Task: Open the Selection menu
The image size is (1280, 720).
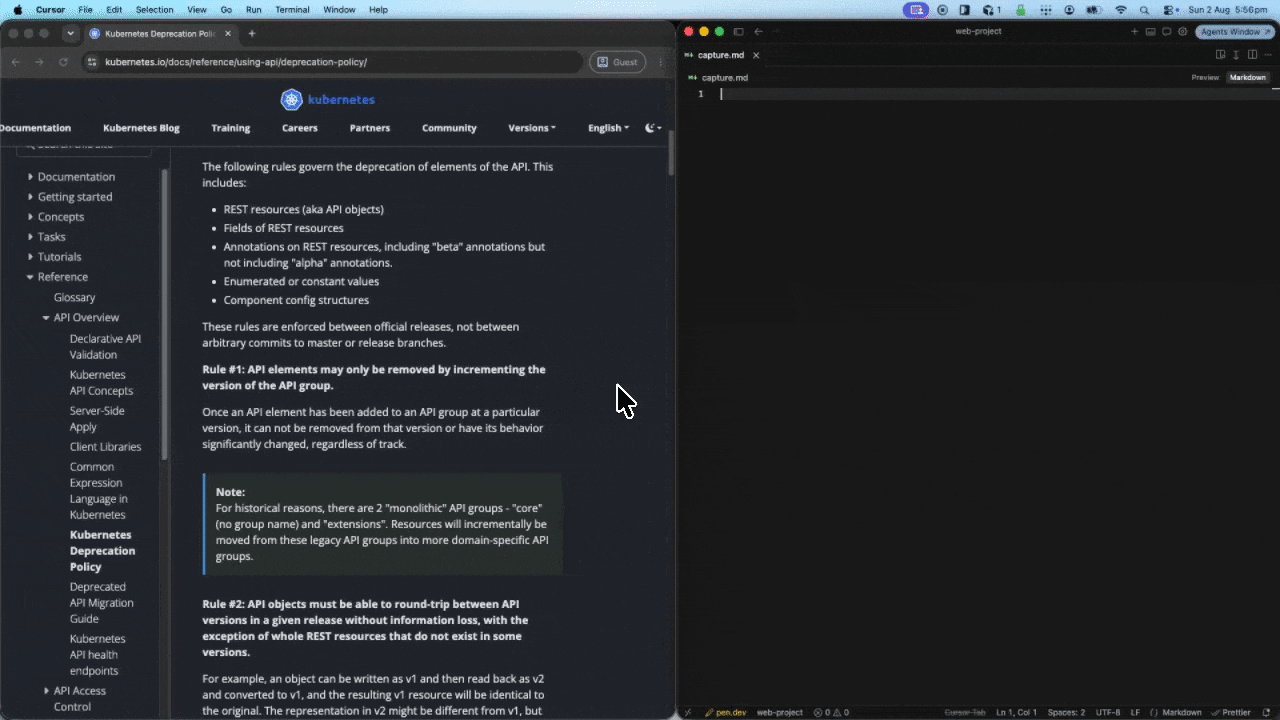Action: (154, 9)
